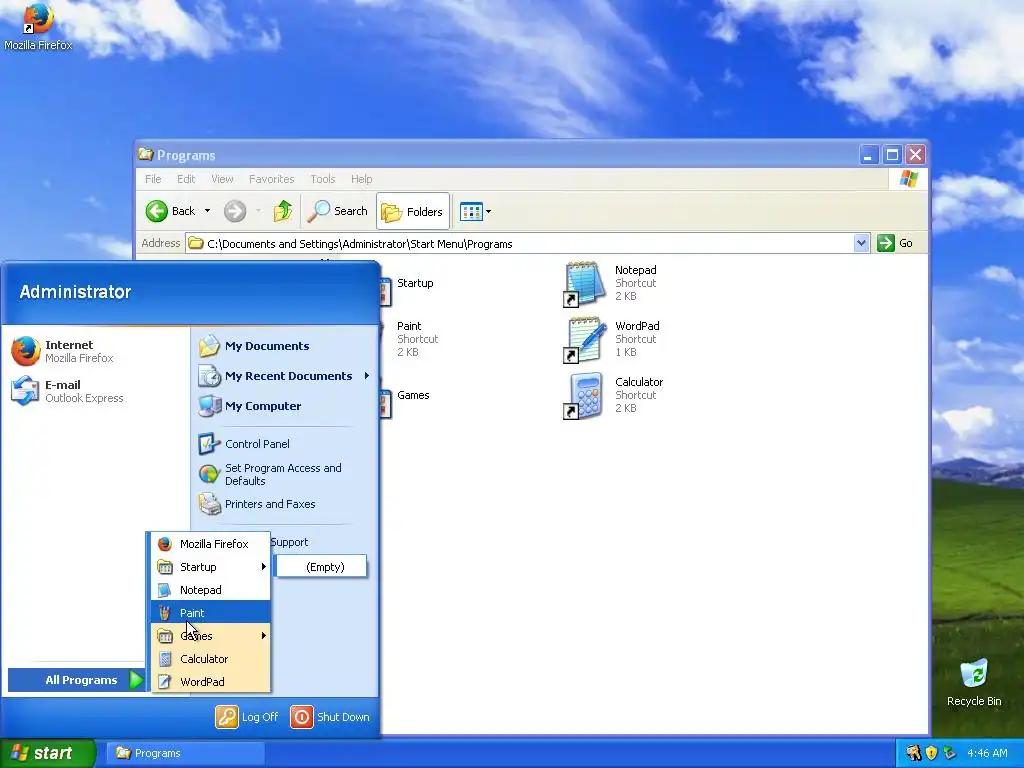Open the File menu

153,179
